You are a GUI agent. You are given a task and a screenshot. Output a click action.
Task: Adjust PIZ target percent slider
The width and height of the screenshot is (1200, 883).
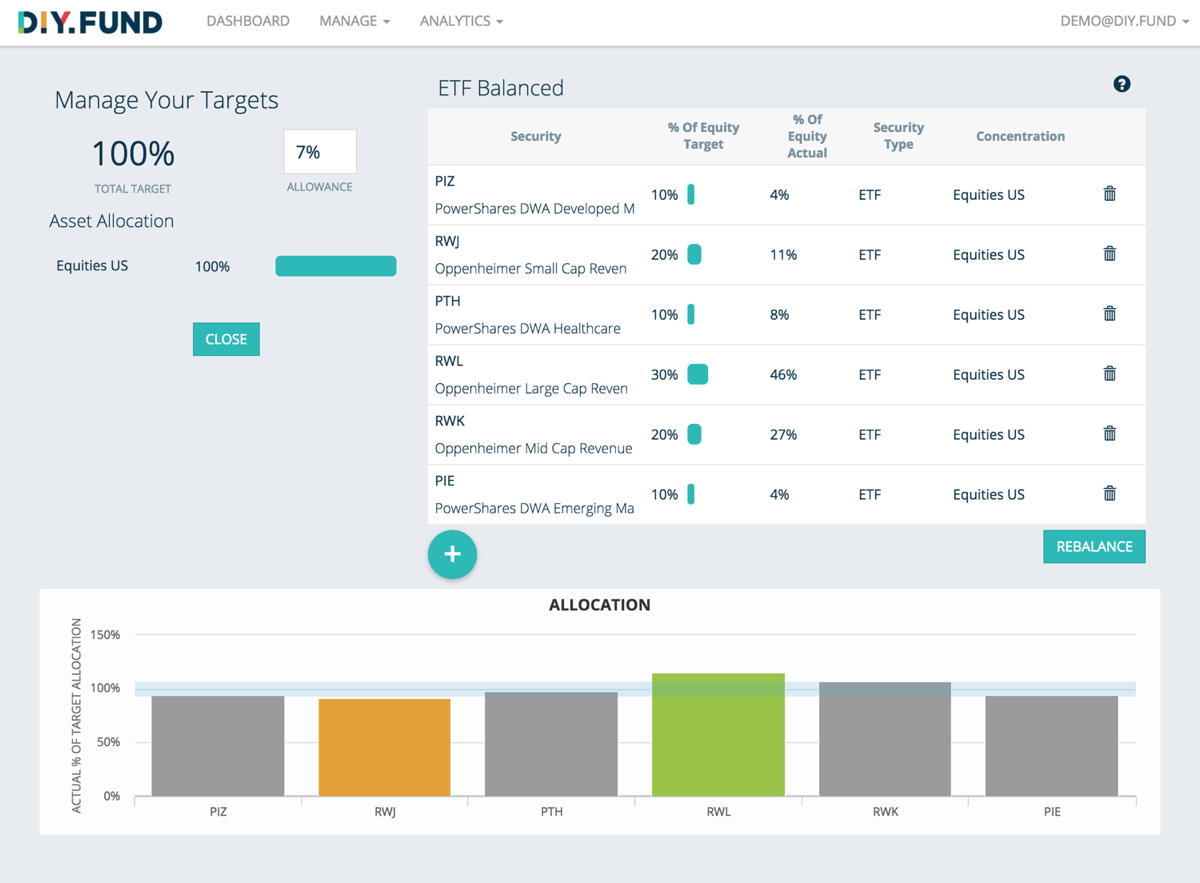[691, 195]
